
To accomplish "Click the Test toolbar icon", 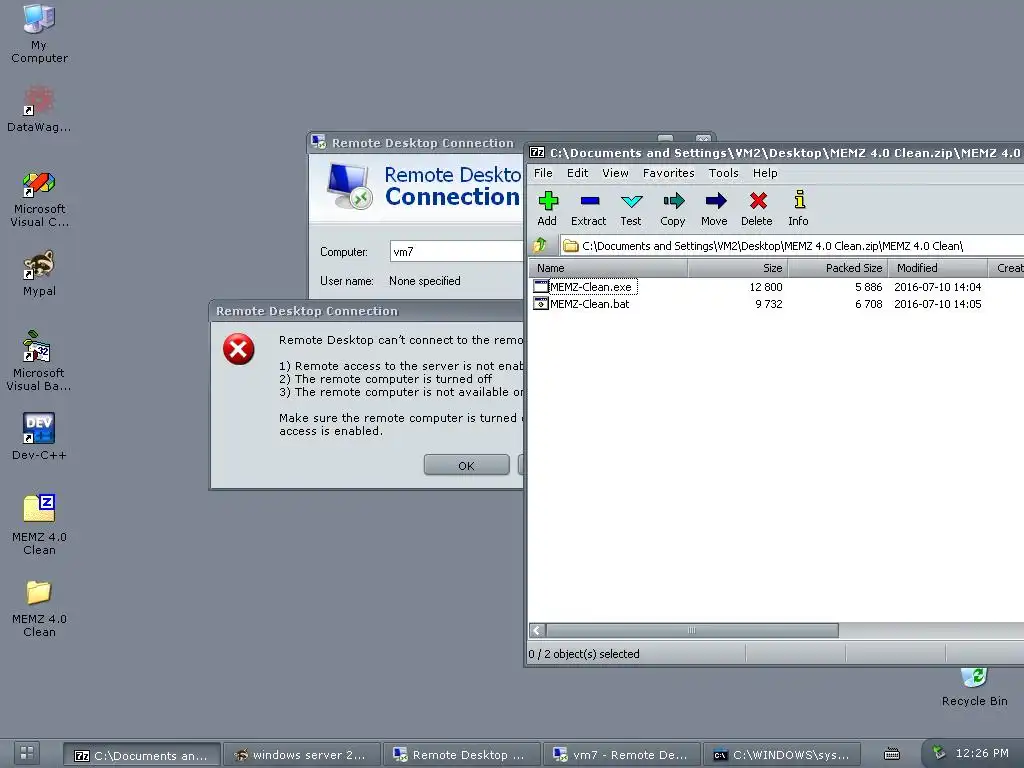I will click(x=631, y=208).
